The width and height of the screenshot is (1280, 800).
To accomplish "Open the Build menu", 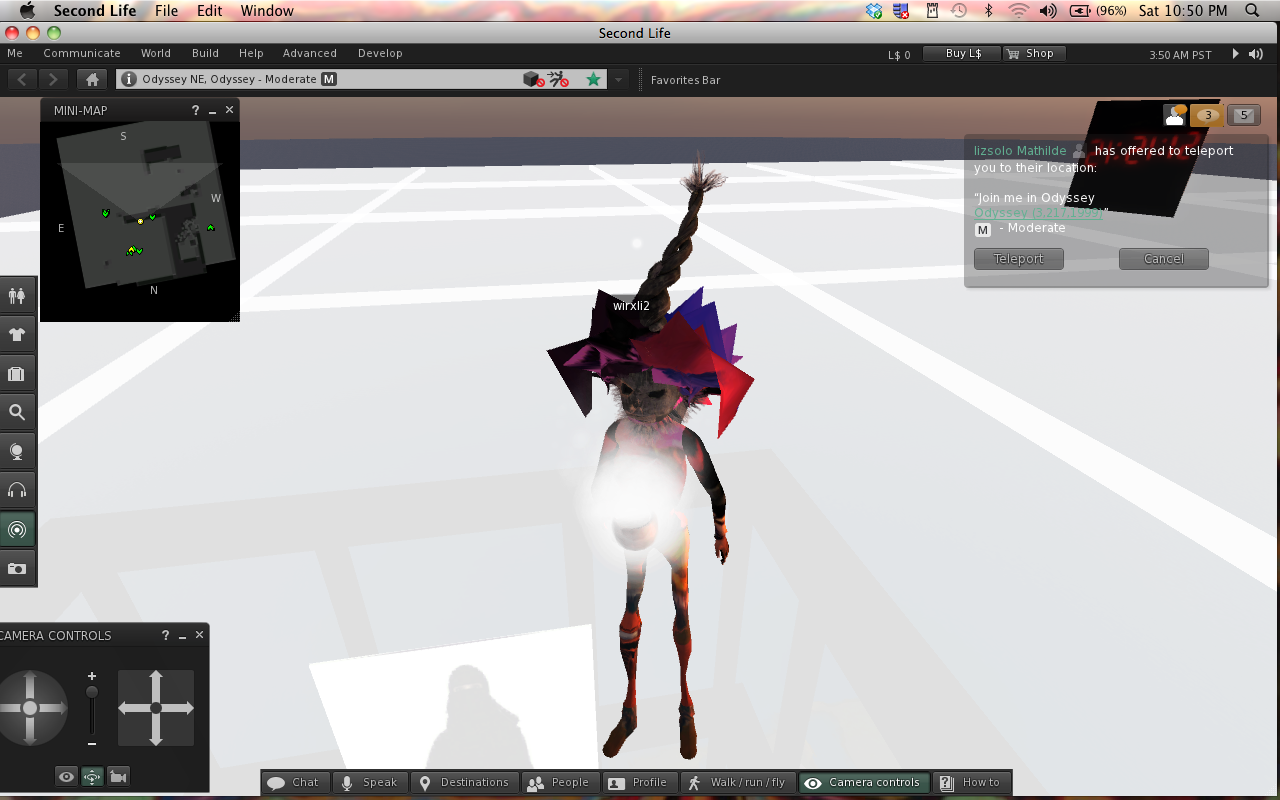I will click(205, 53).
